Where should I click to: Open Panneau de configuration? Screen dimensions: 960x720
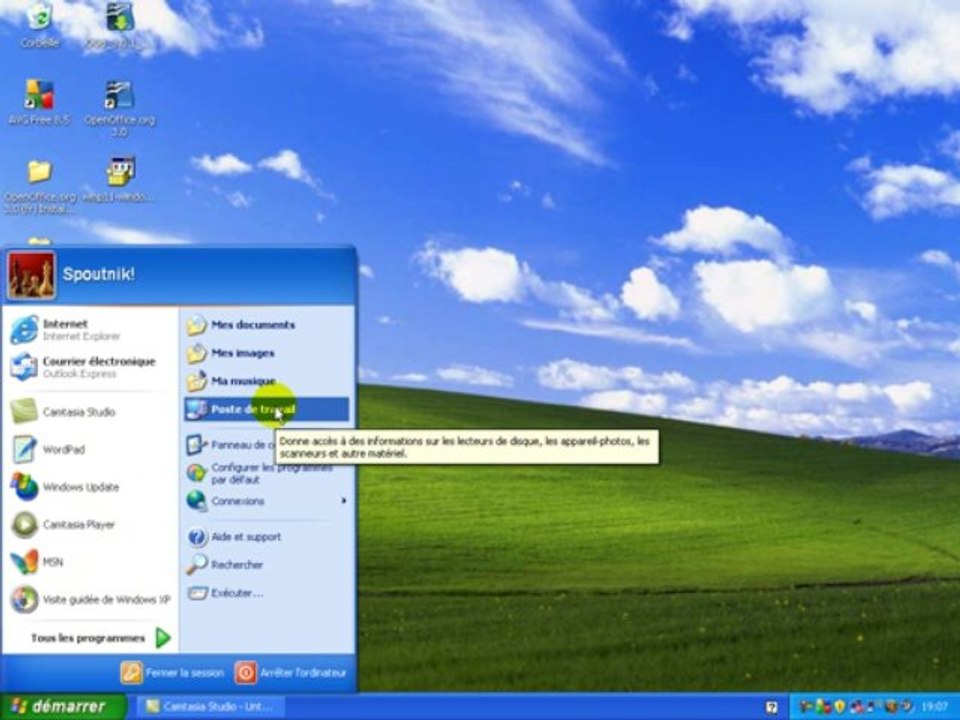click(230, 445)
